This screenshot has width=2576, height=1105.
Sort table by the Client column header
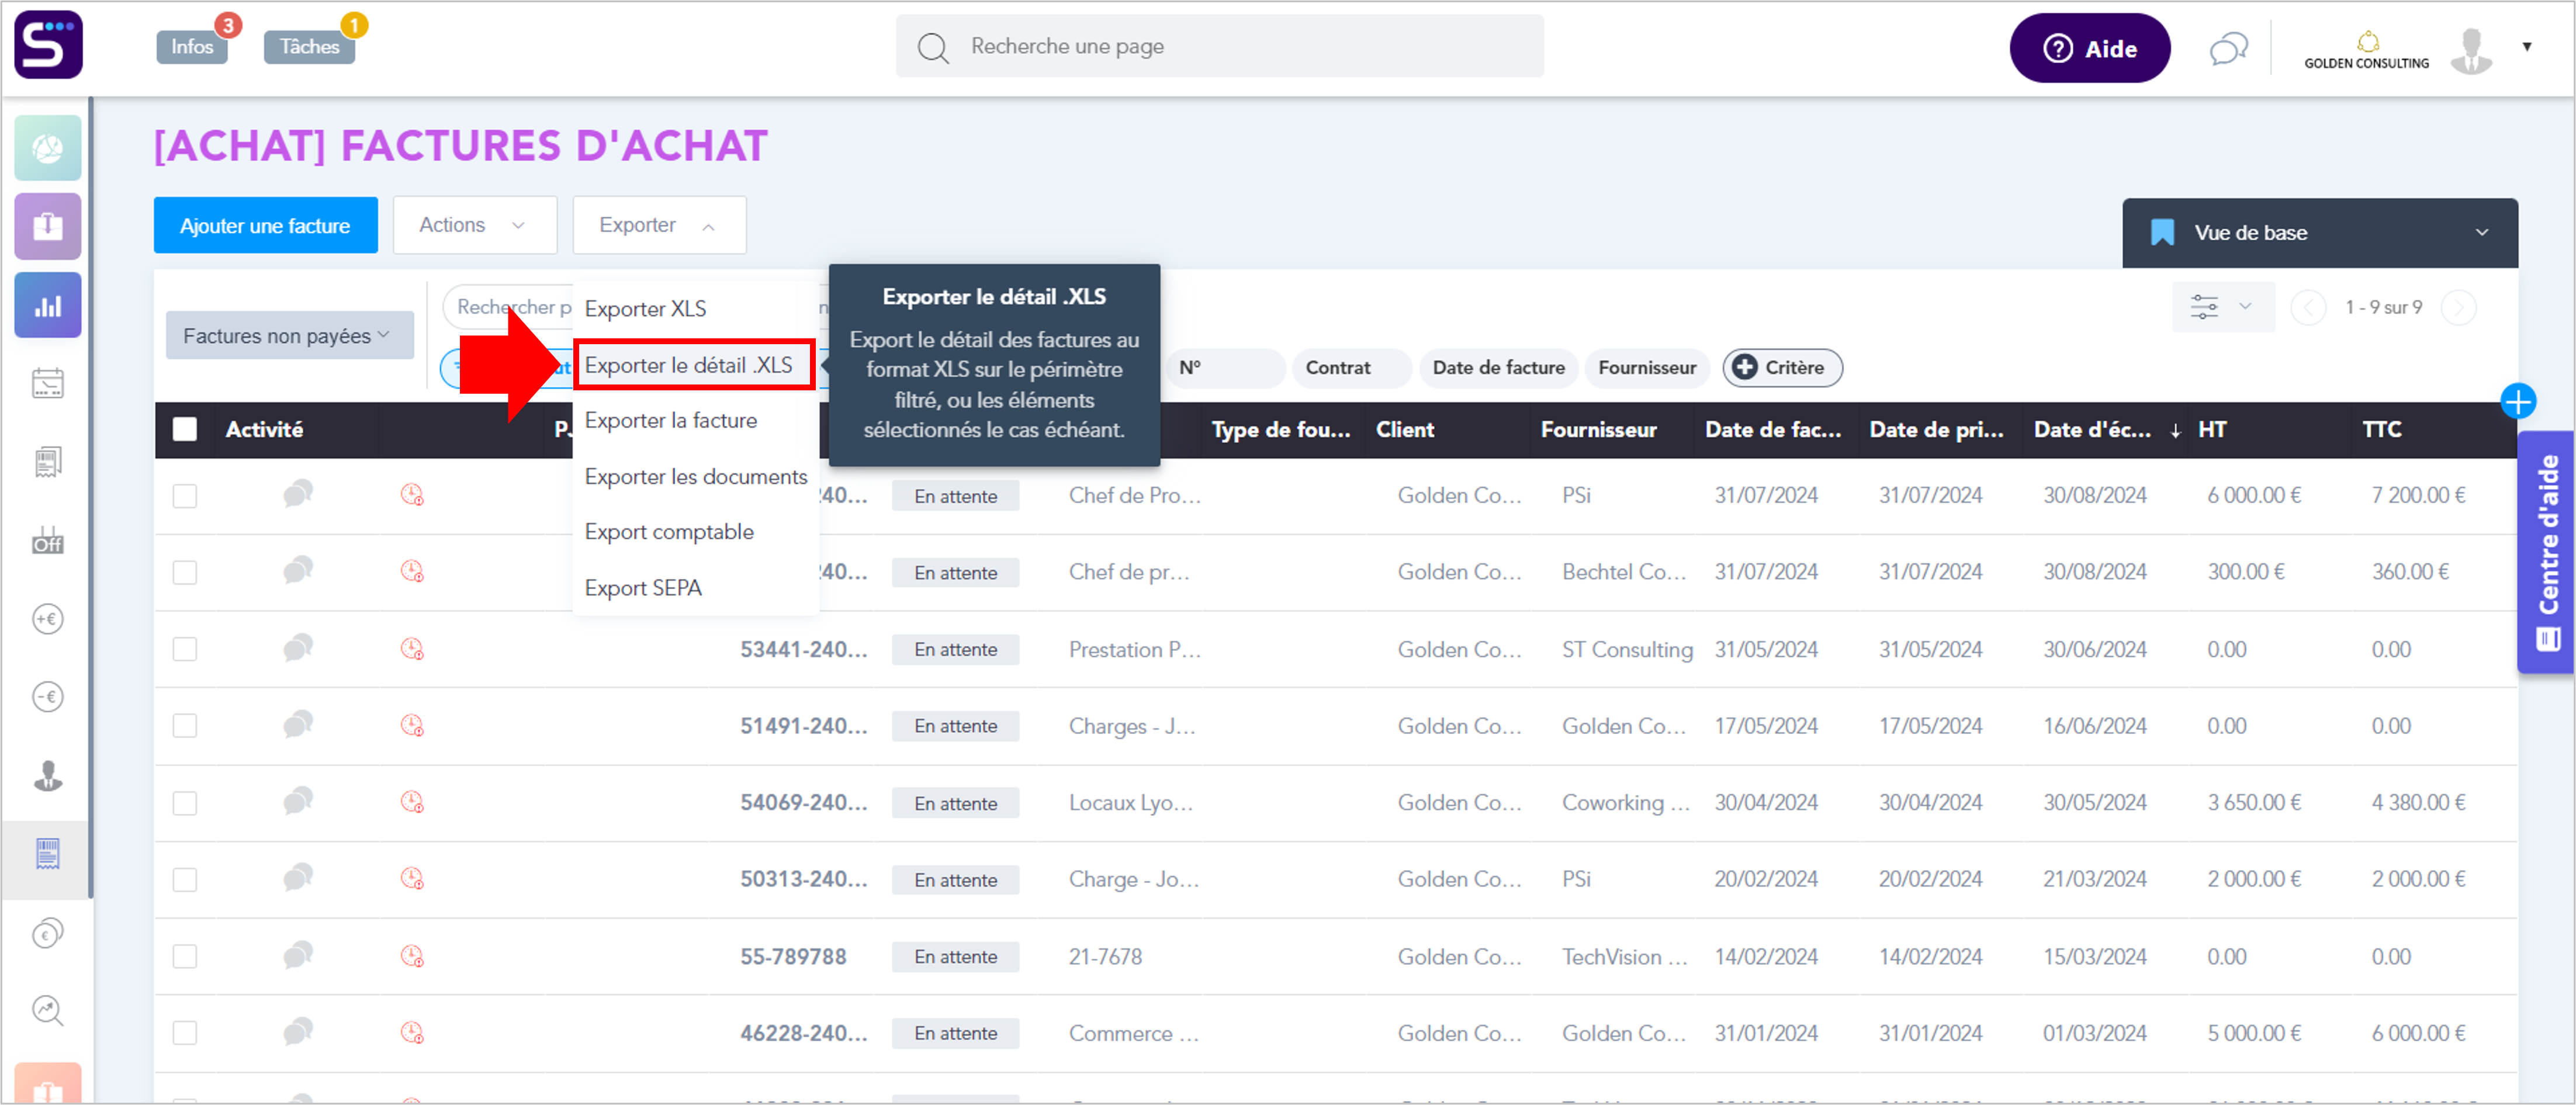(x=1404, y=430)
